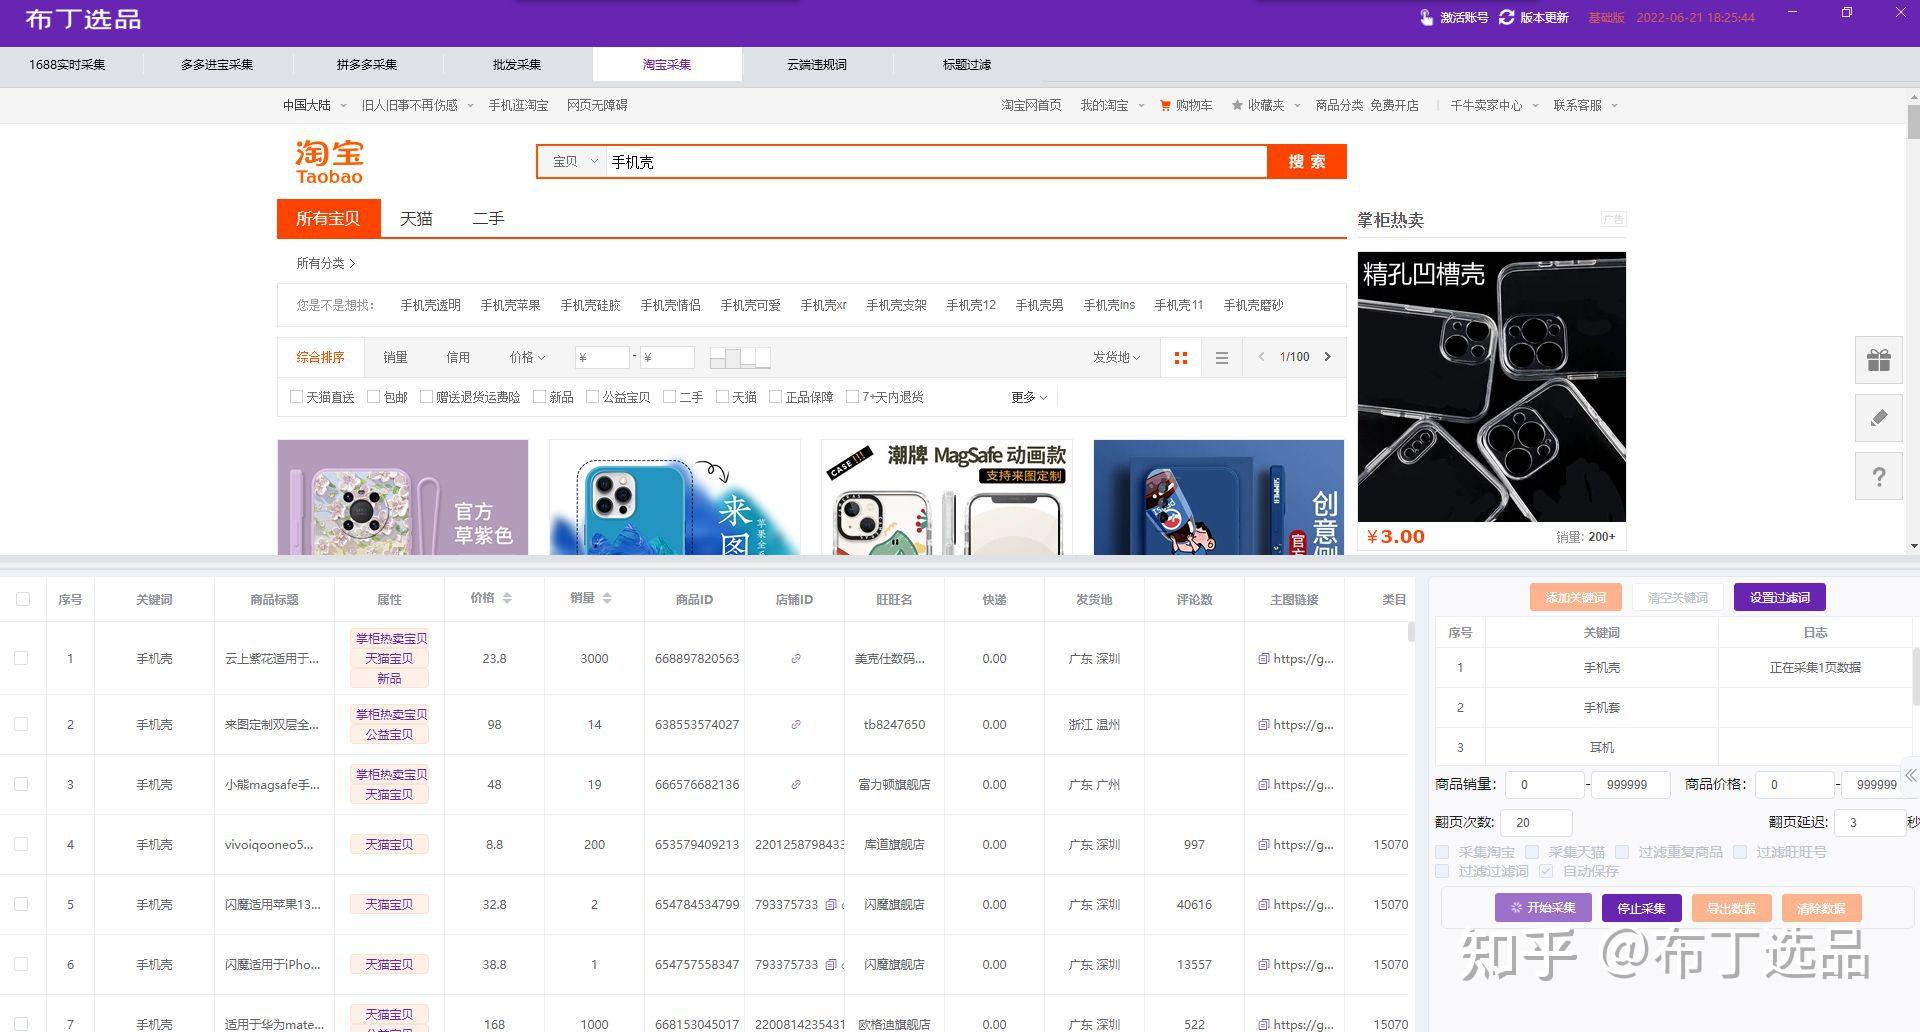Open the 宝贝 search type dropdown
Viewport: 1920px width, 1032px height.
tap(573, 161)
